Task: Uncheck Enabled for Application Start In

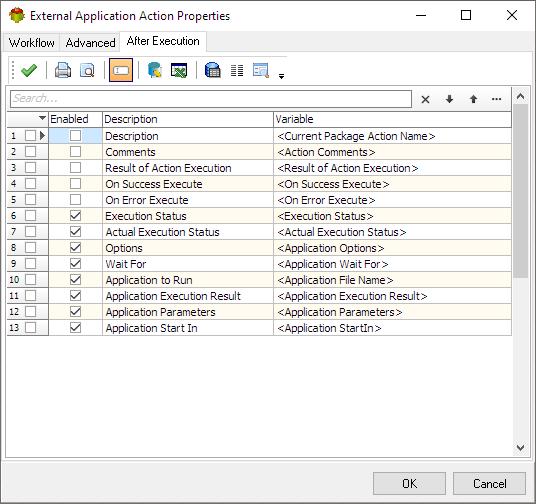Action: 75,327
